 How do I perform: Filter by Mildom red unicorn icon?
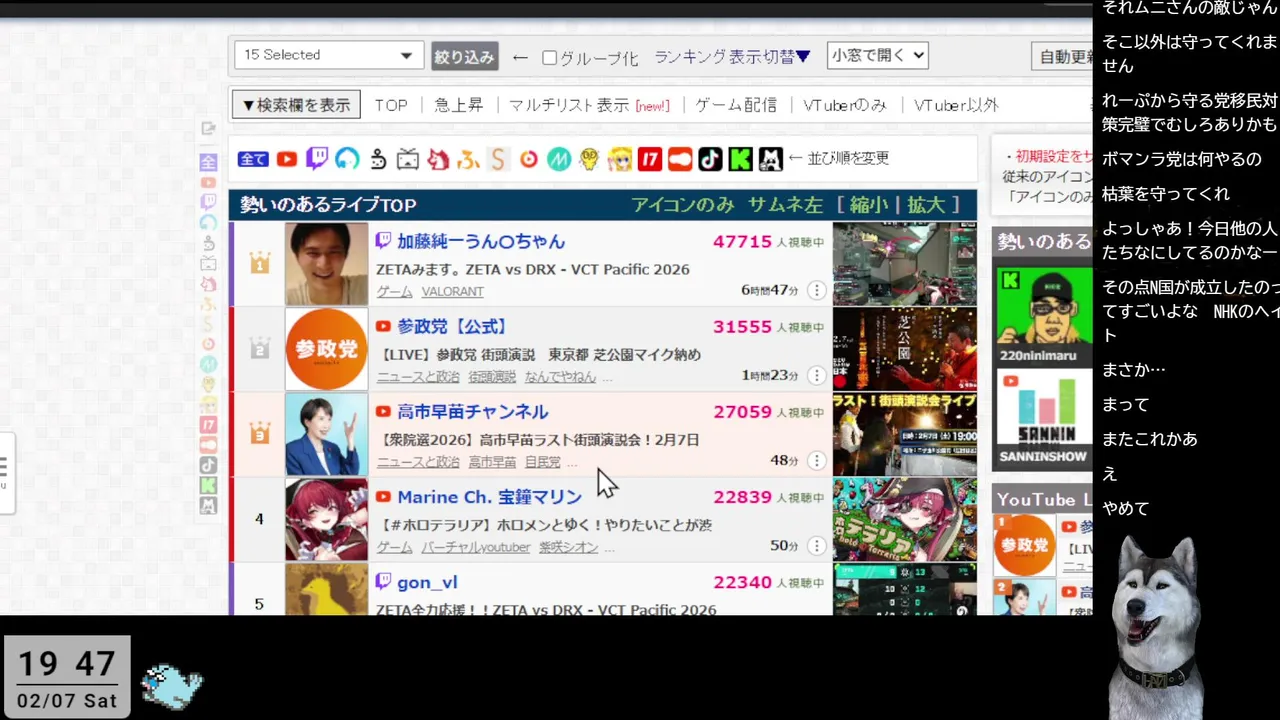pyautogui.click(x=438, y=158)
